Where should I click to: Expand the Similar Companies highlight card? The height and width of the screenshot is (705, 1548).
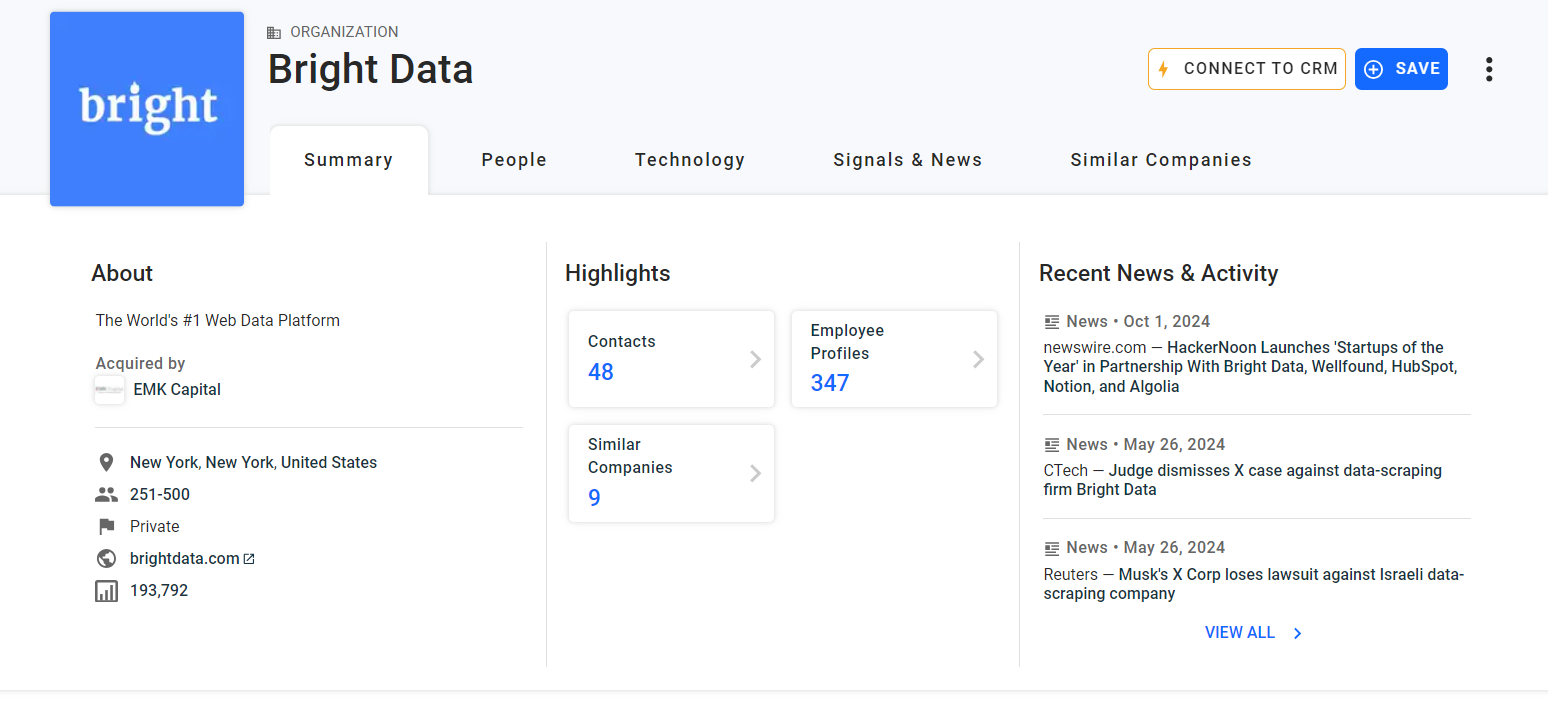click(670, 473)
